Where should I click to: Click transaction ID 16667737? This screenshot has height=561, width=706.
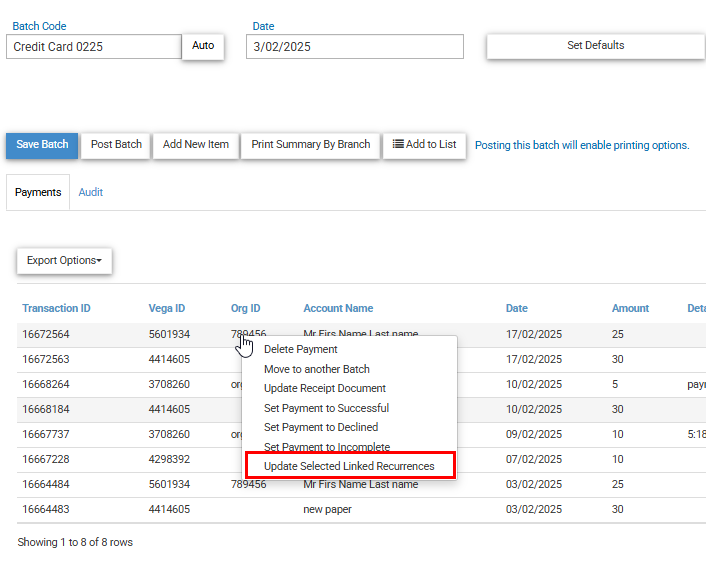[x=46, y=434]
